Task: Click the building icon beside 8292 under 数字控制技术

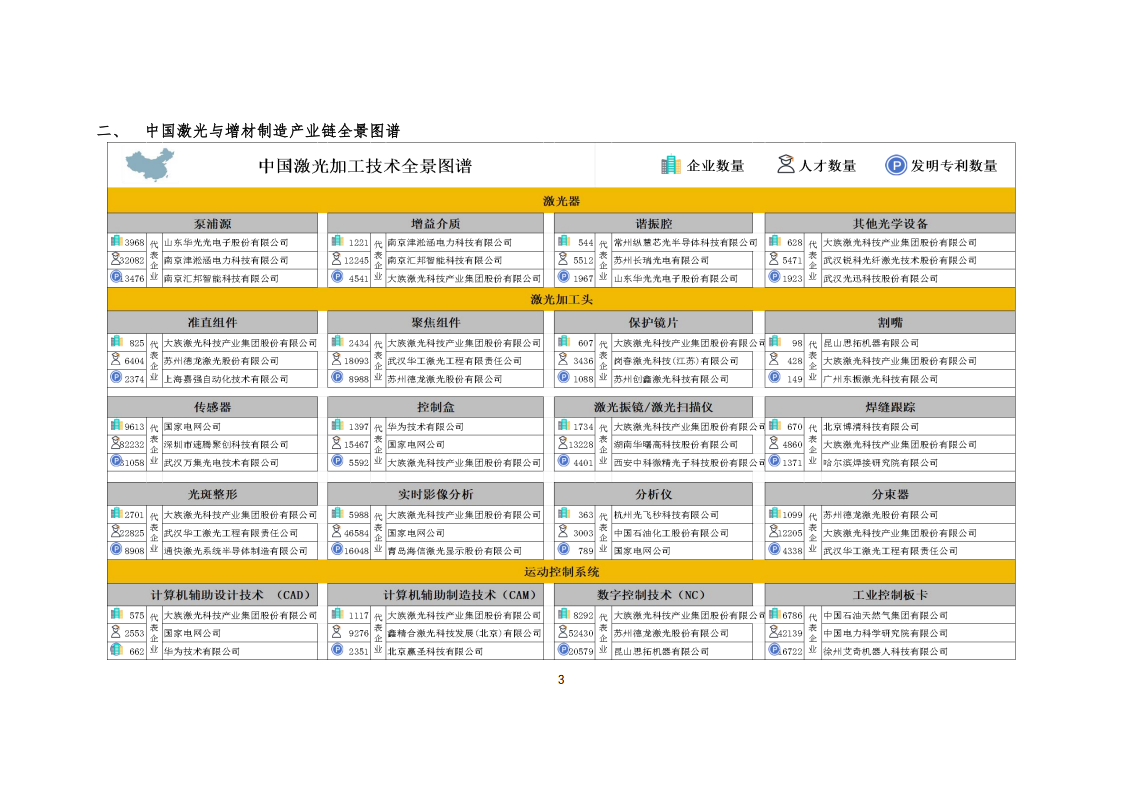Action: tap(563, 615)
